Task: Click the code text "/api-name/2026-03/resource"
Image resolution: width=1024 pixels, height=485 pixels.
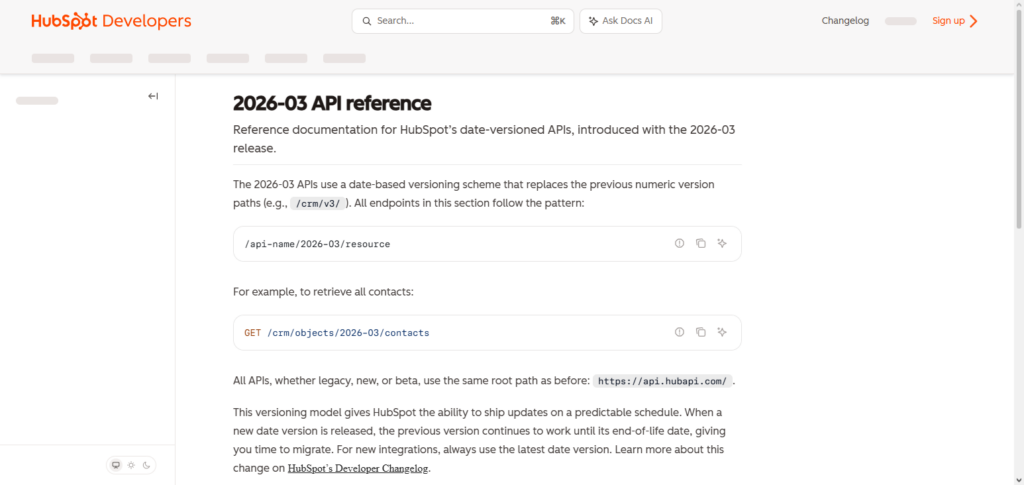Action: [317, 244]
